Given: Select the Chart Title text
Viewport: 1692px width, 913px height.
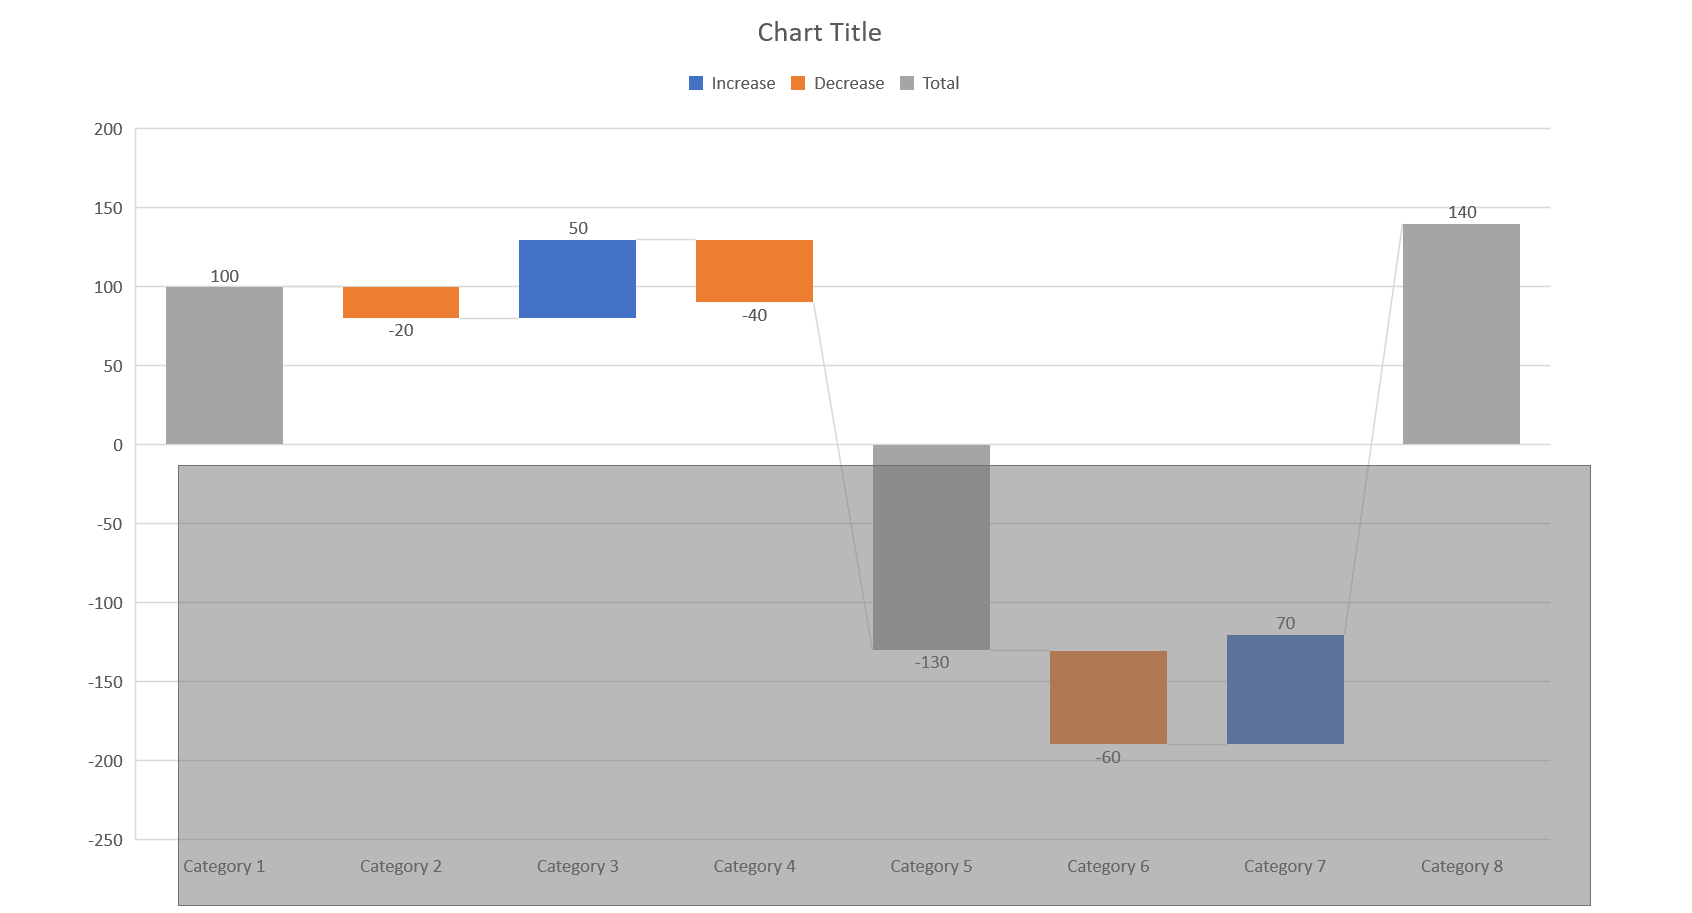Looking at the screenshot, I should [819, 33].
